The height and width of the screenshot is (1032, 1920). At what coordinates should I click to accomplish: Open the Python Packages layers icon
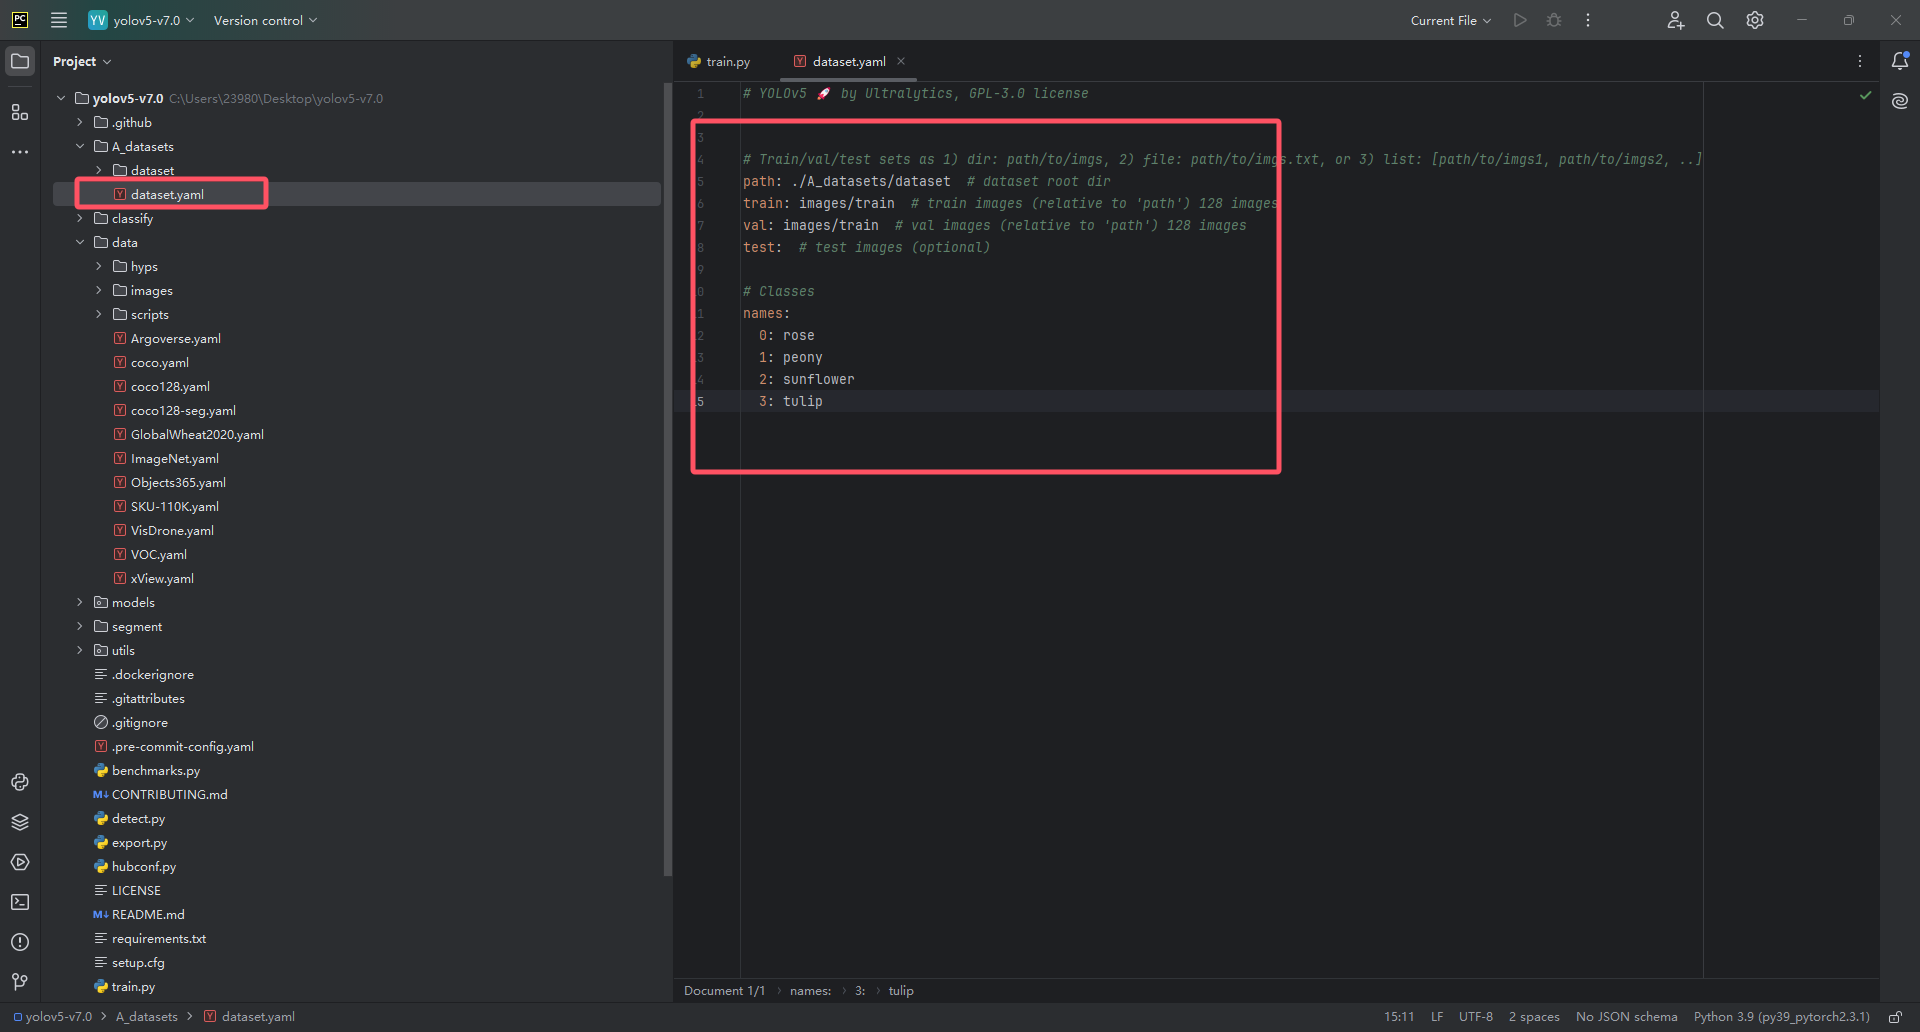pyautogui.click(x=20, y=822)
